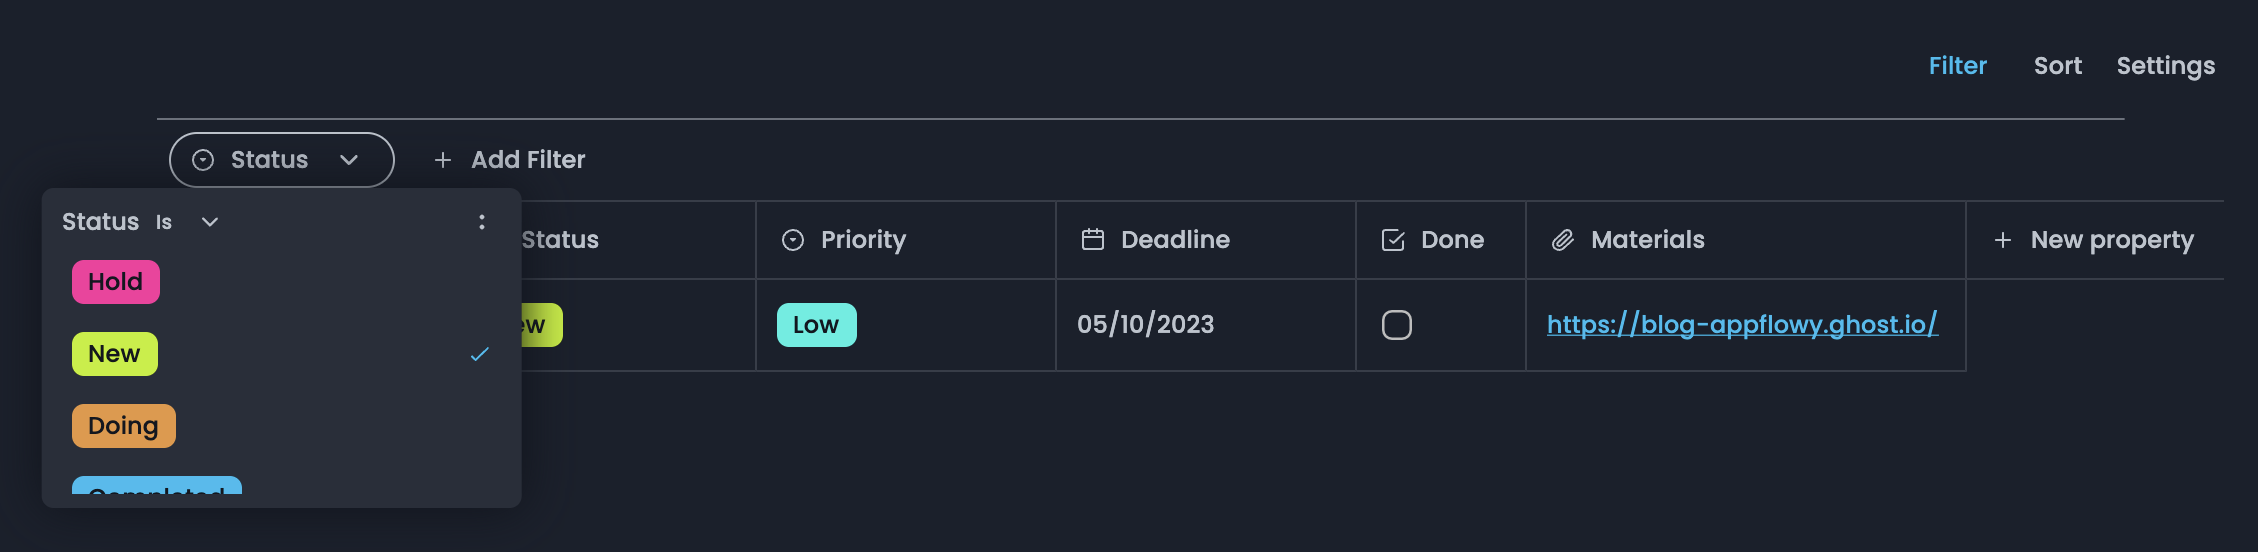Click the Low priority tag cell
Image resolution: width=2258 pixels, height=552 pixels.
(816, 325)
